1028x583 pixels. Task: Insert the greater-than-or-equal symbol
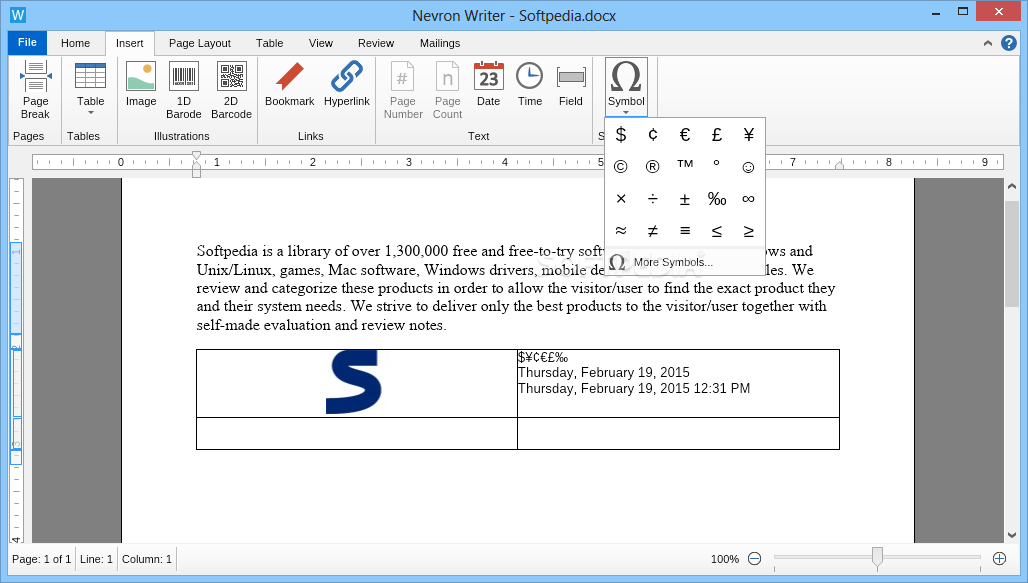click(749, 231)
